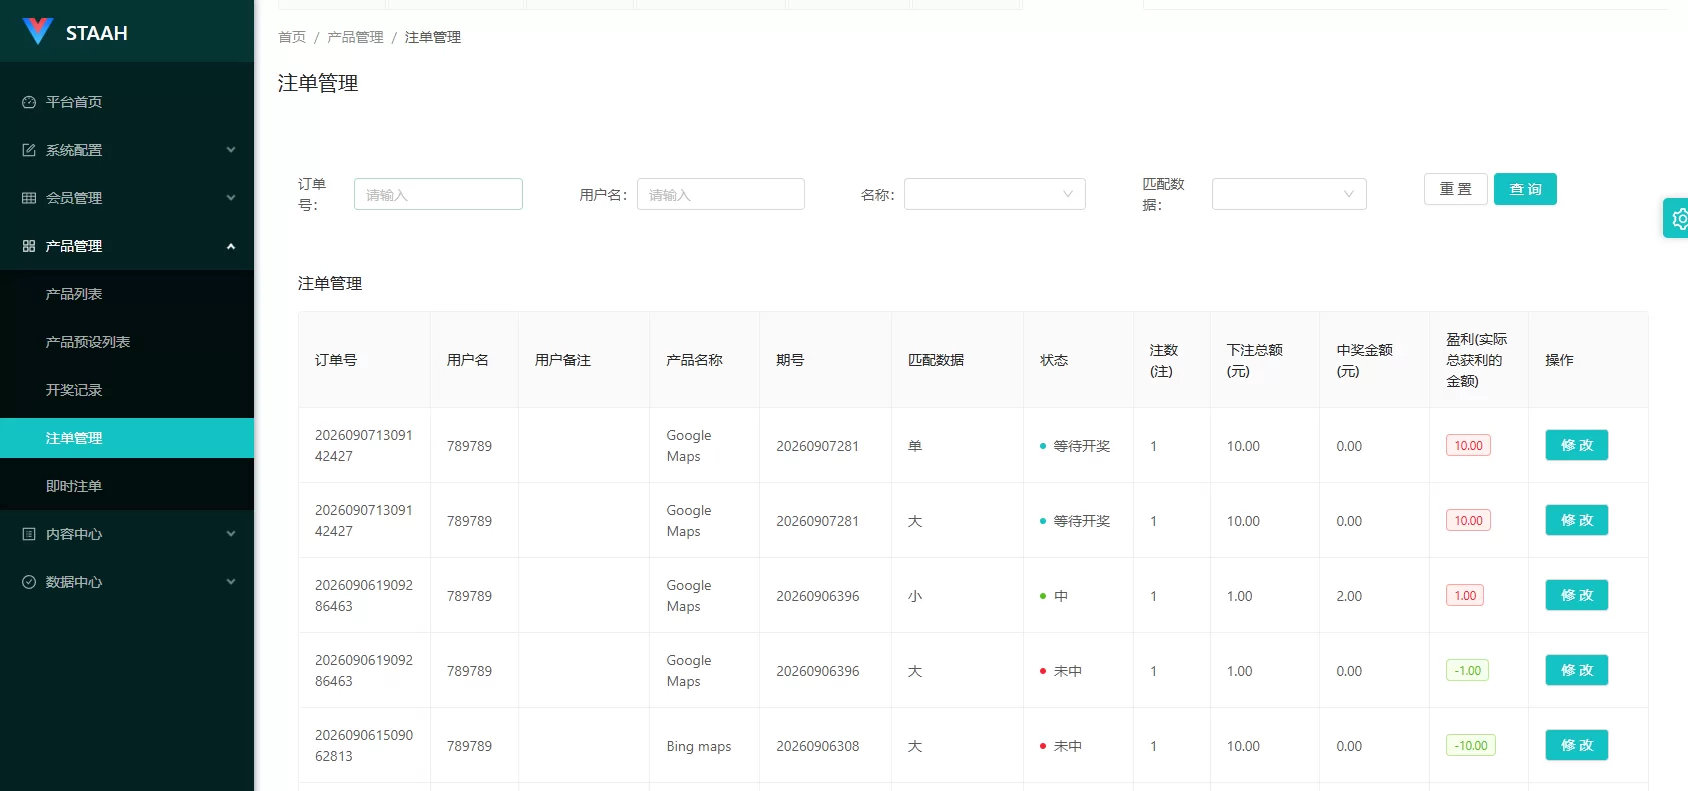Click 产品管理 breadcrumb link
1688x791 pixels.
[355, 37]
